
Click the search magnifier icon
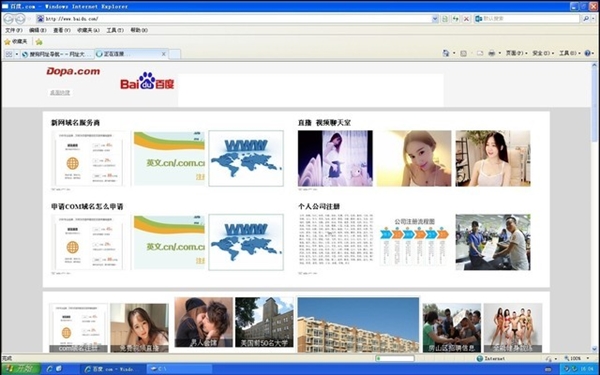coord(586,18)
